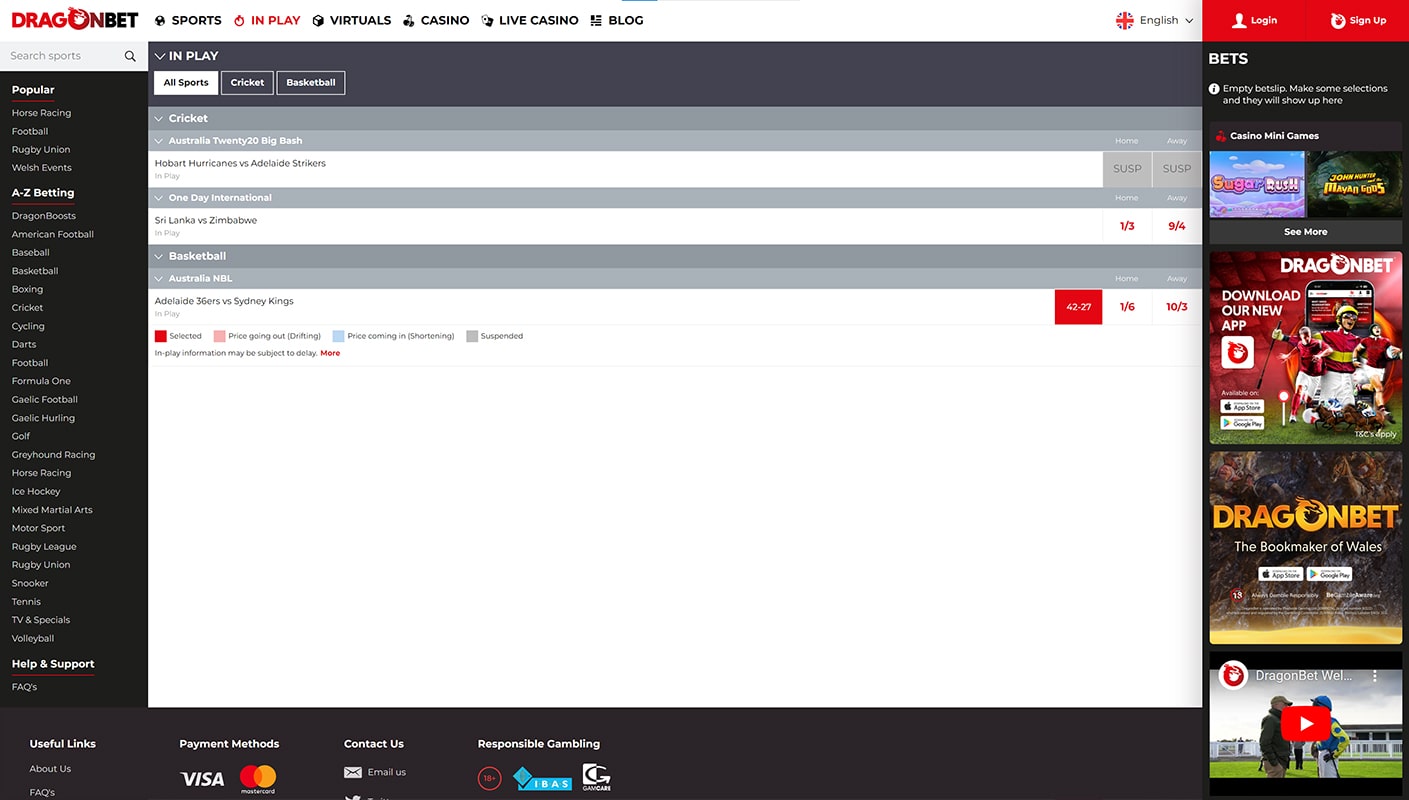1409x800 pixels.
Task: Click the Mastercard payment icon in the footer
Action: 258,779
